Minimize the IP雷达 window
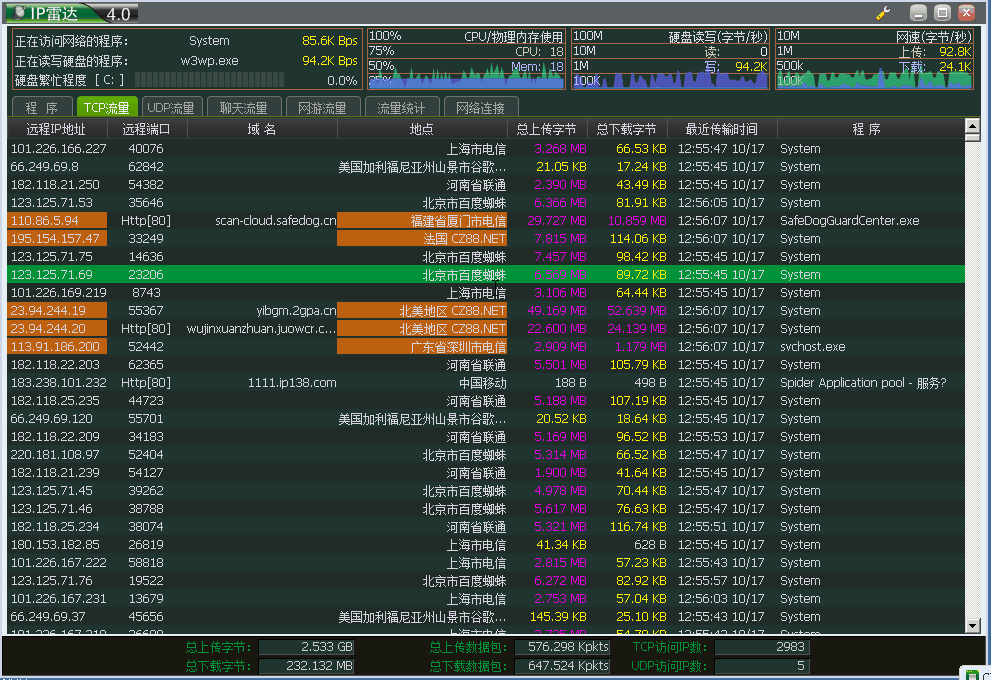Screen dimensions: 991x680 918,13
